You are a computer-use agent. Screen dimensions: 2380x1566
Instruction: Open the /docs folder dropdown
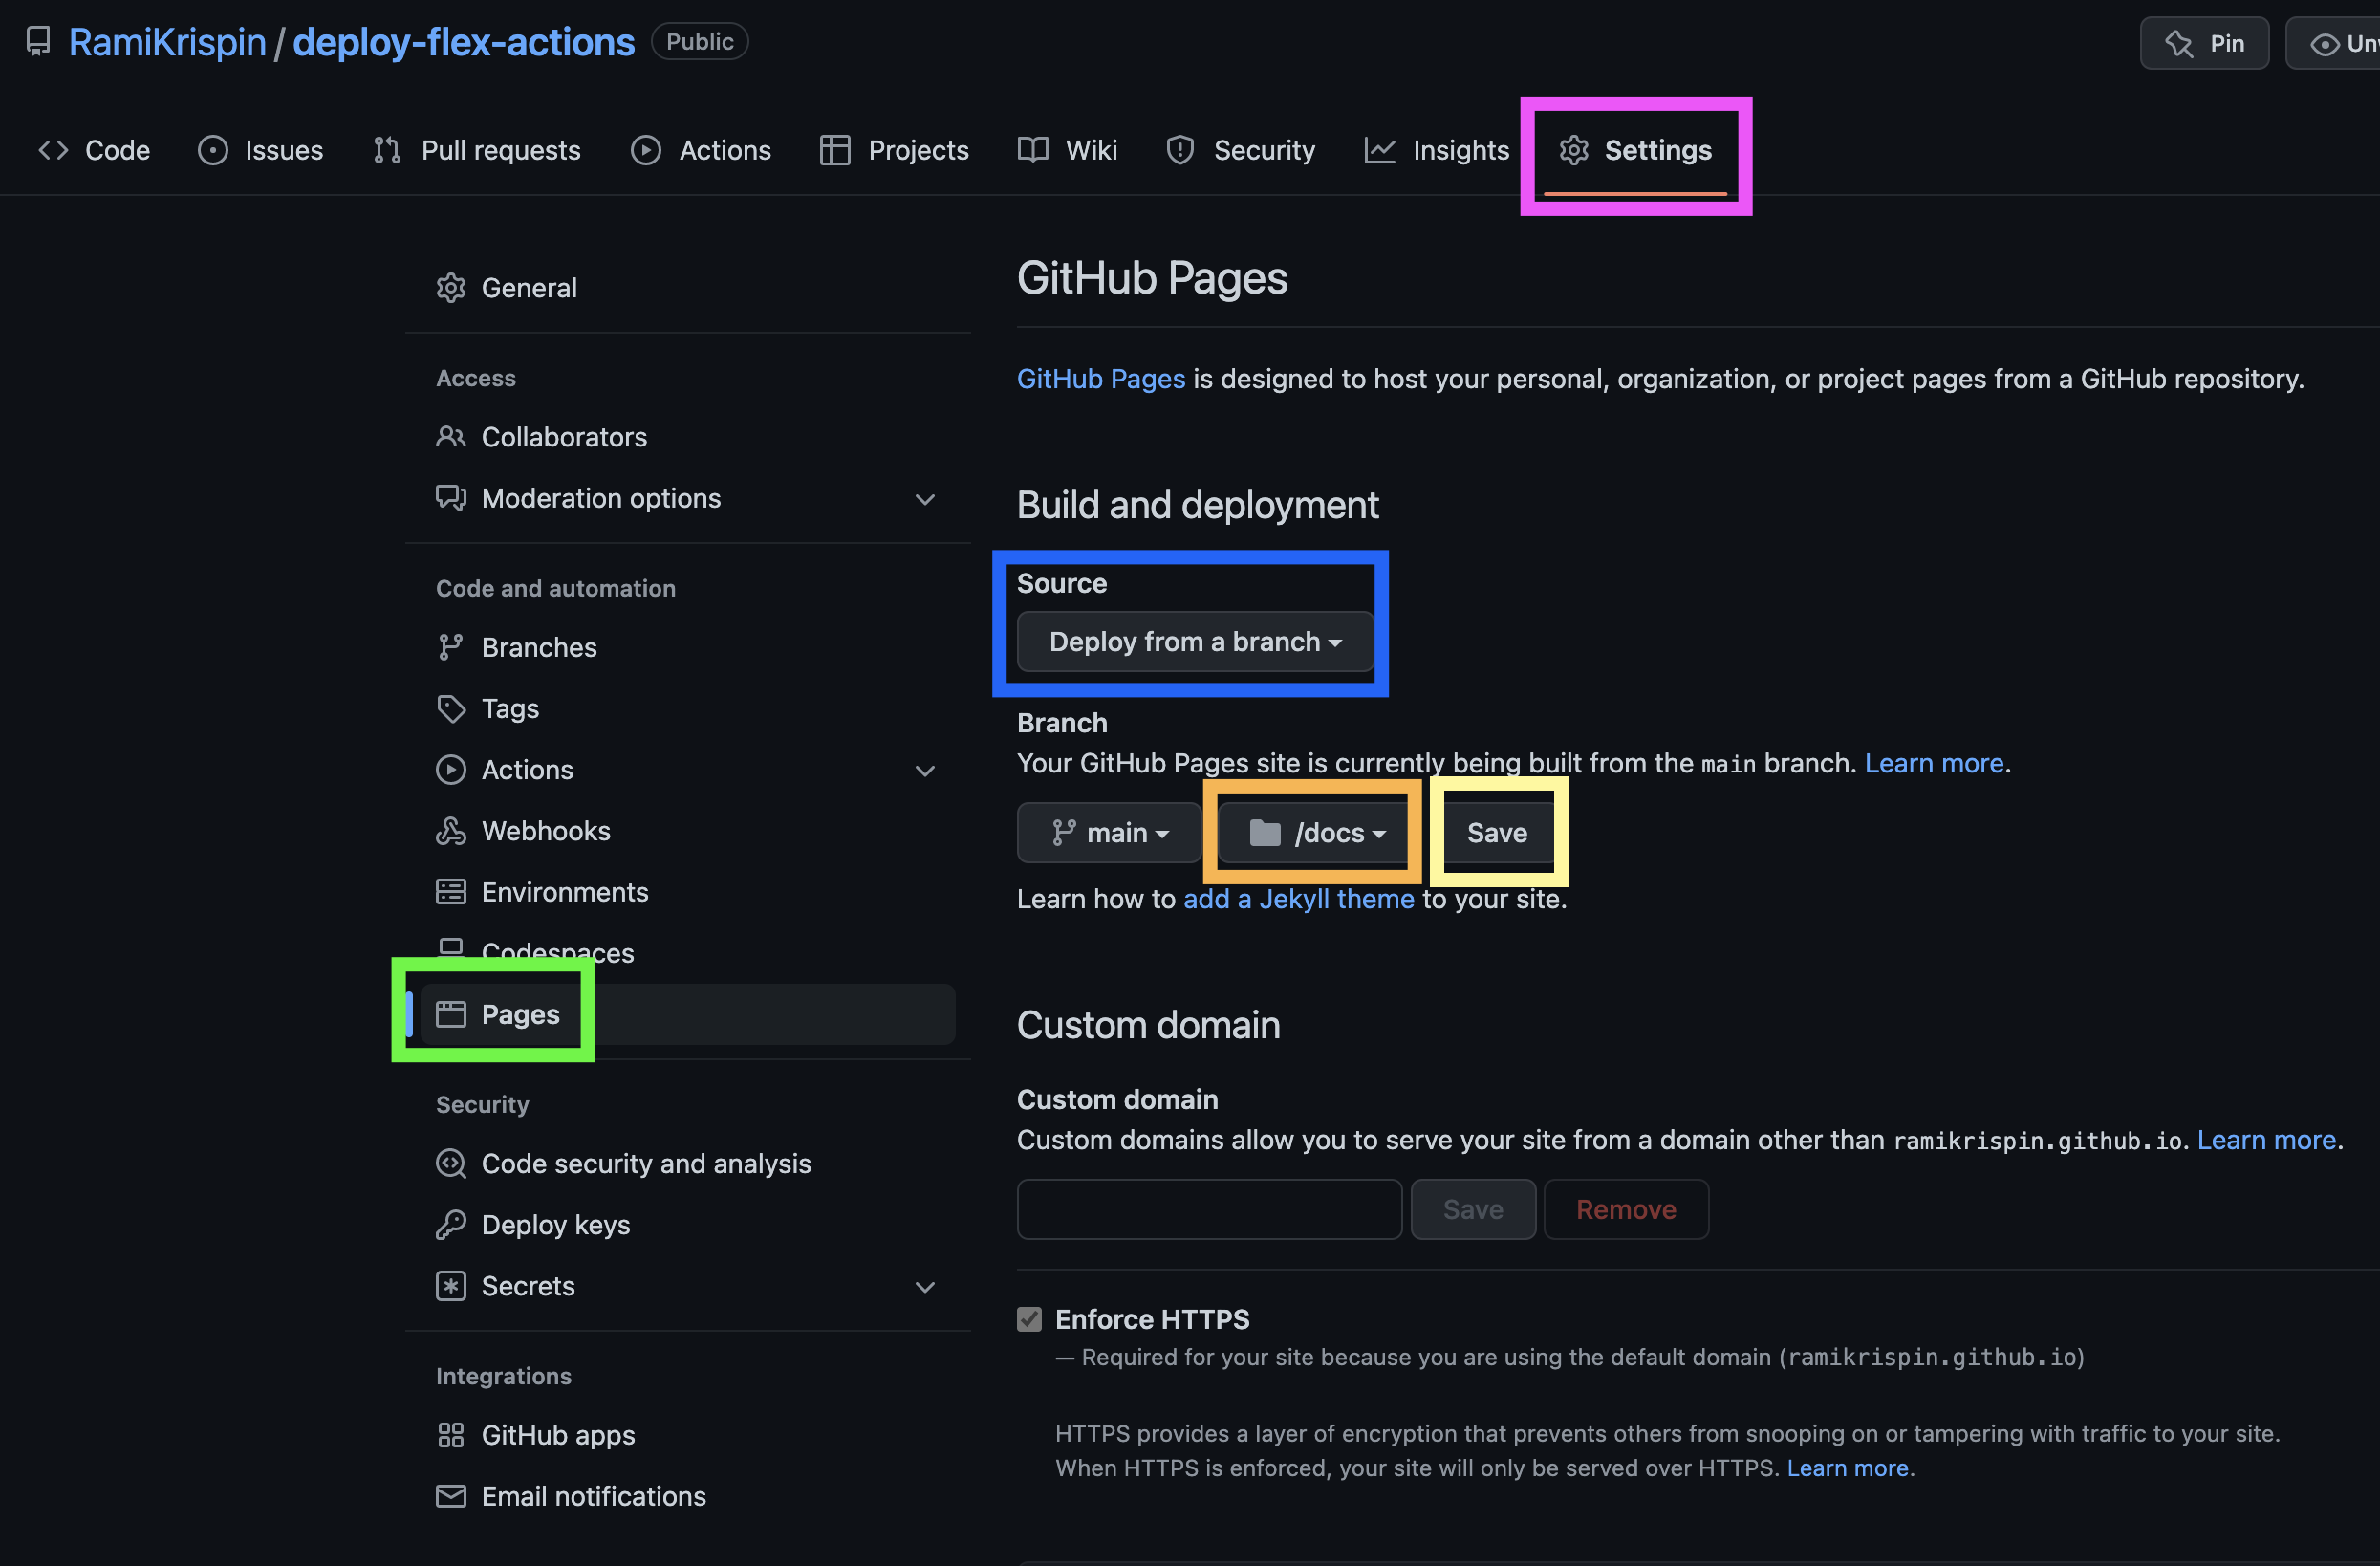tap(1316, 833)
